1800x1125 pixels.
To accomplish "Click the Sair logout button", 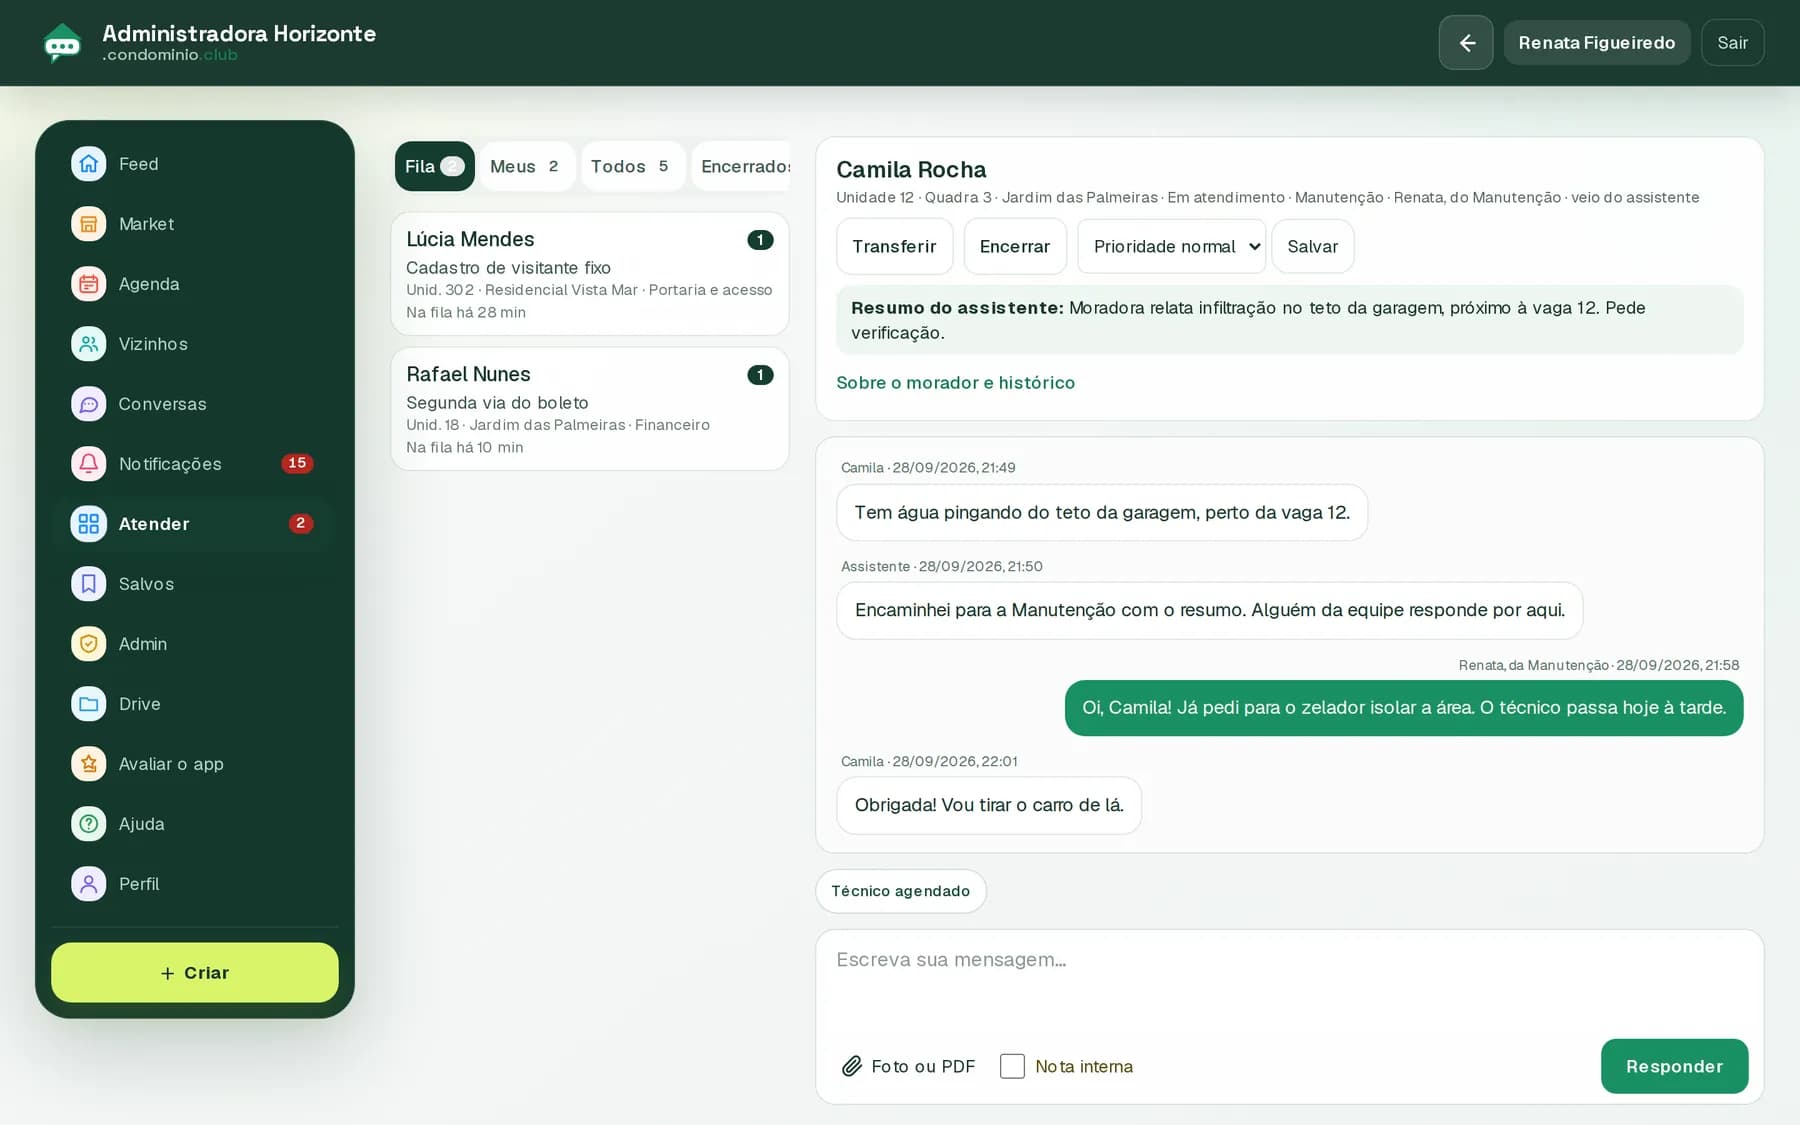I will pyautogui.click(x=1732, y=43).
